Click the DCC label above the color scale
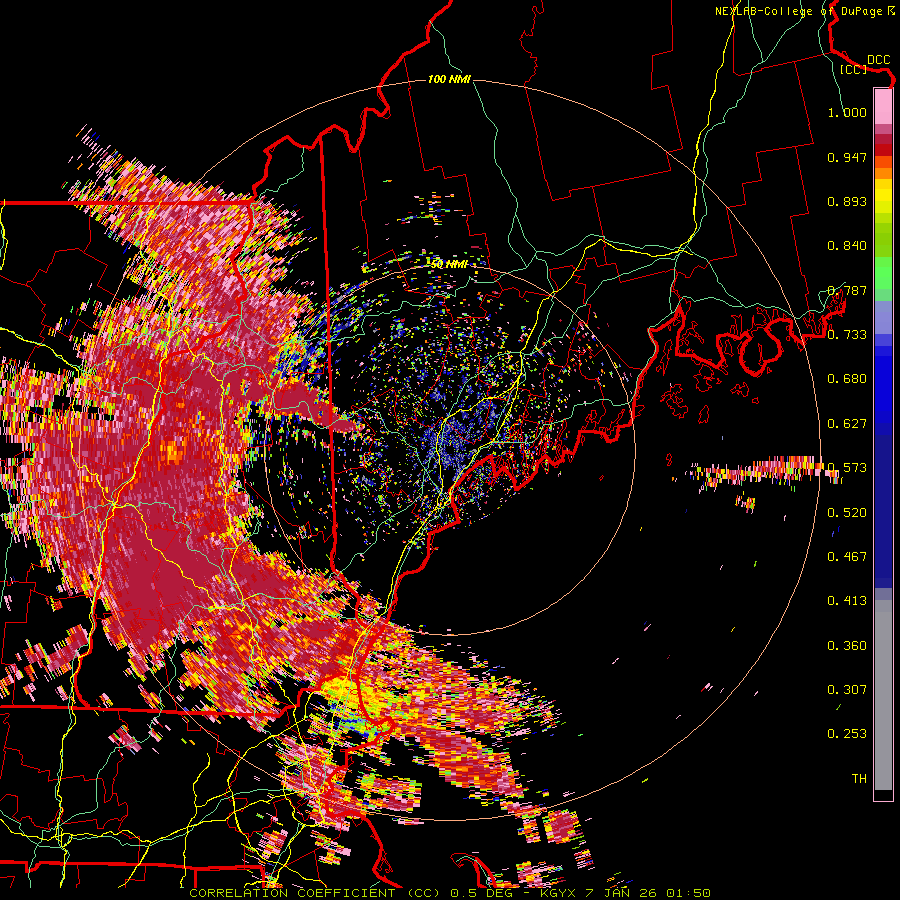Viewport: 900px width, 900px height. pyautogui.click(x=878, y=60)
